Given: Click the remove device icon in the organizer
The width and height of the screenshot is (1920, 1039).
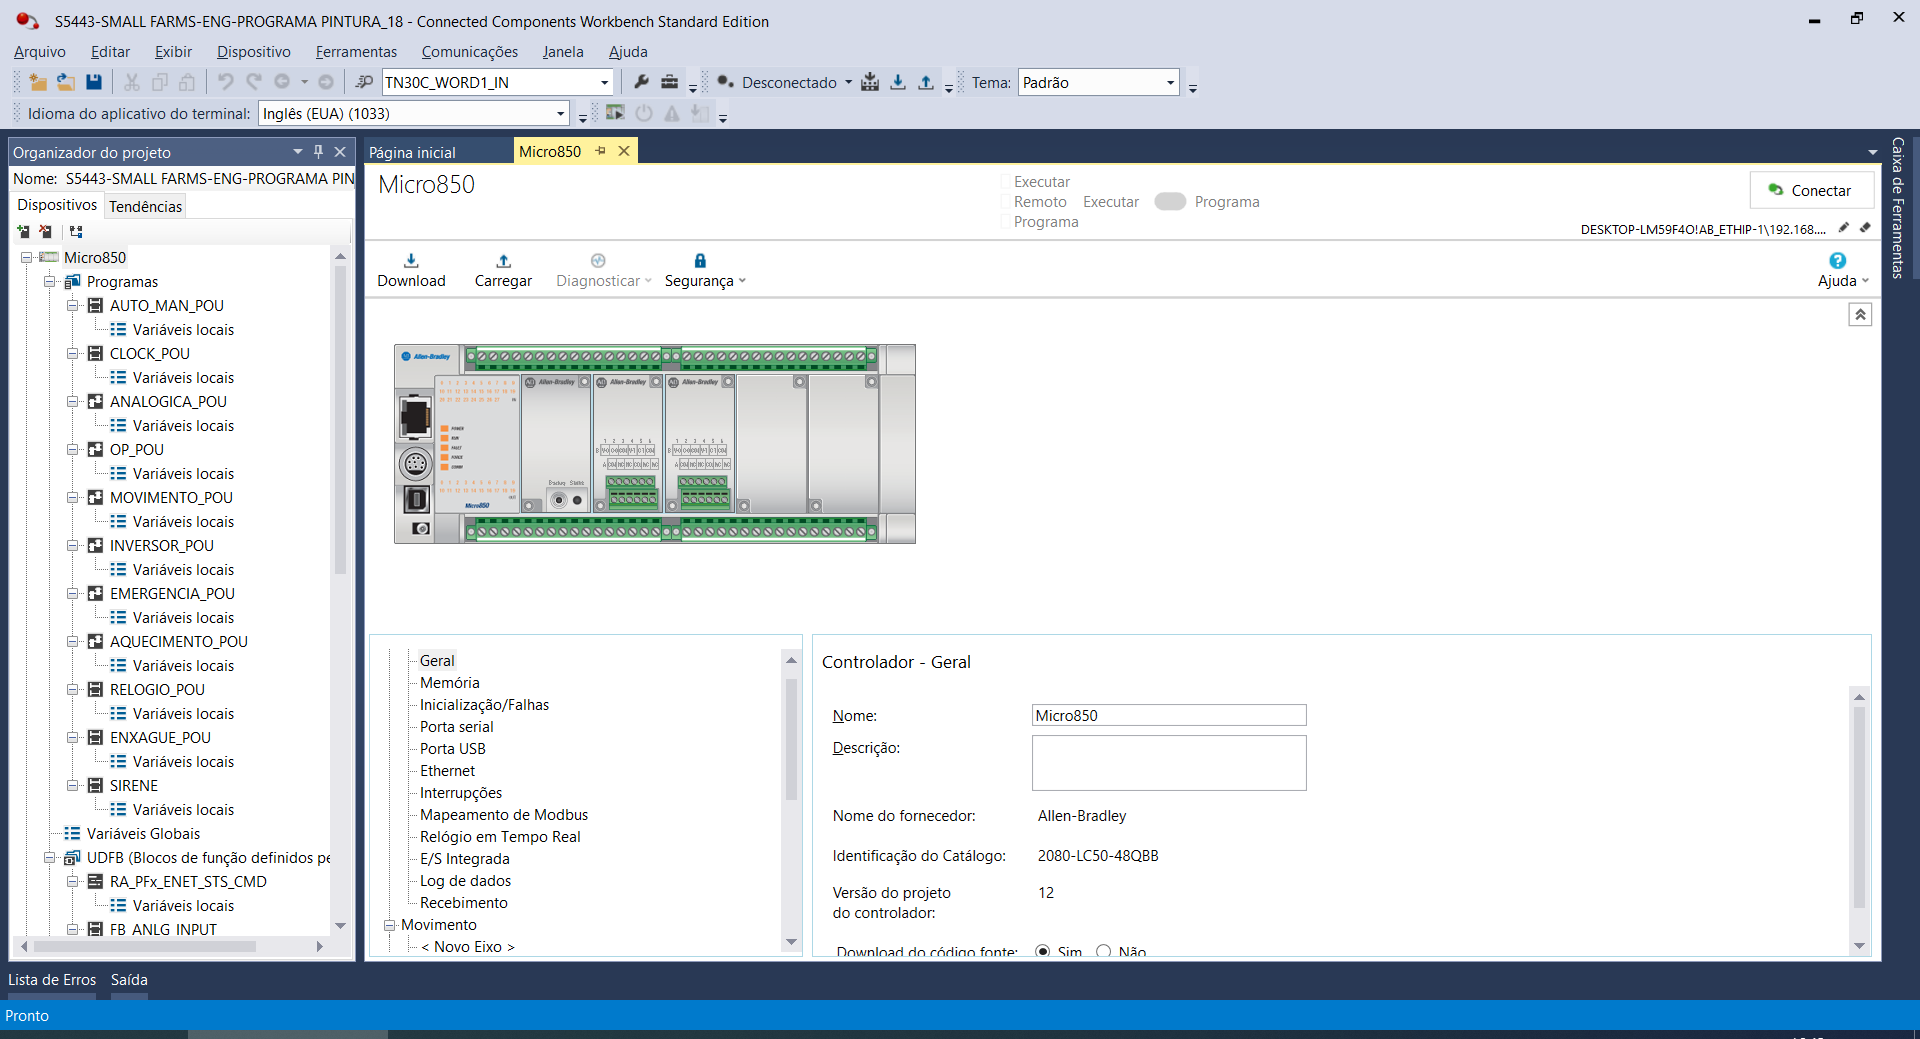Looking at the screenshot, I should (x=46, y=231).
